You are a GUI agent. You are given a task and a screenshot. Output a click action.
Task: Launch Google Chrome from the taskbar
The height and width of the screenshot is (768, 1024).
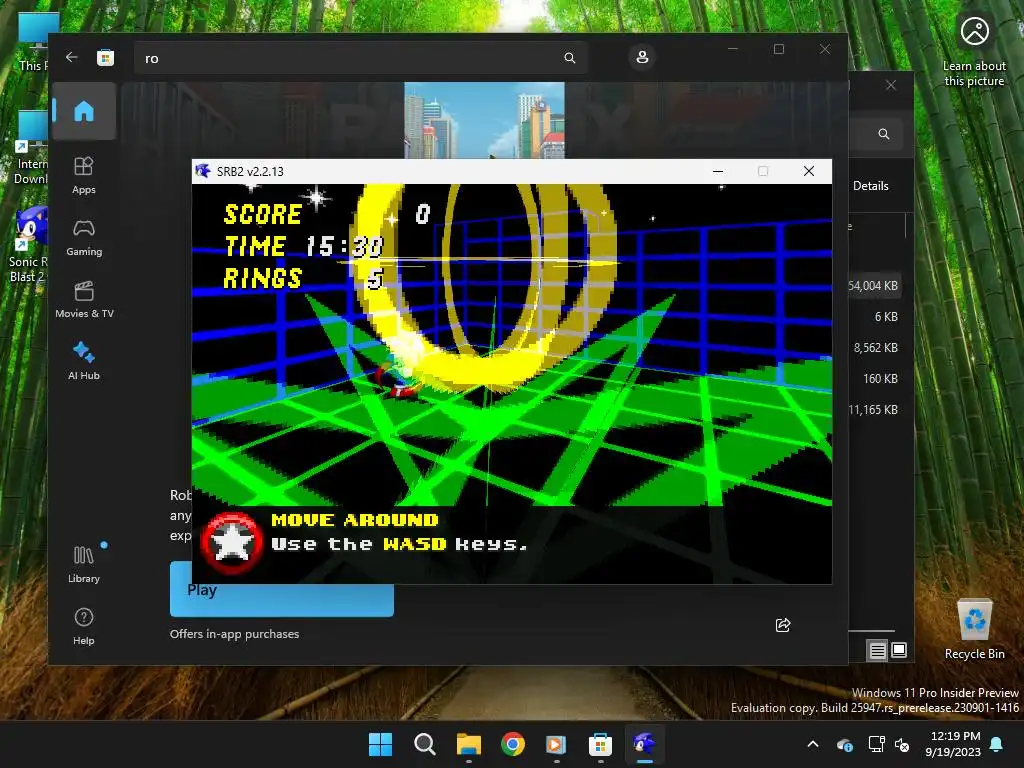click(x=513, y=744)
